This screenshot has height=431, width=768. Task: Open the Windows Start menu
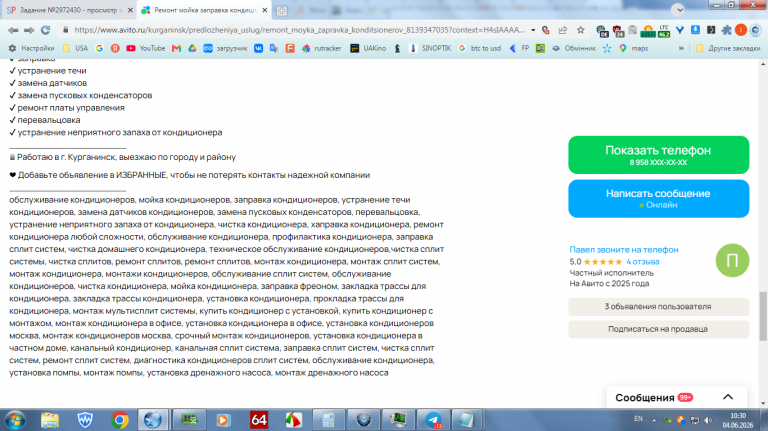(15, 420)
